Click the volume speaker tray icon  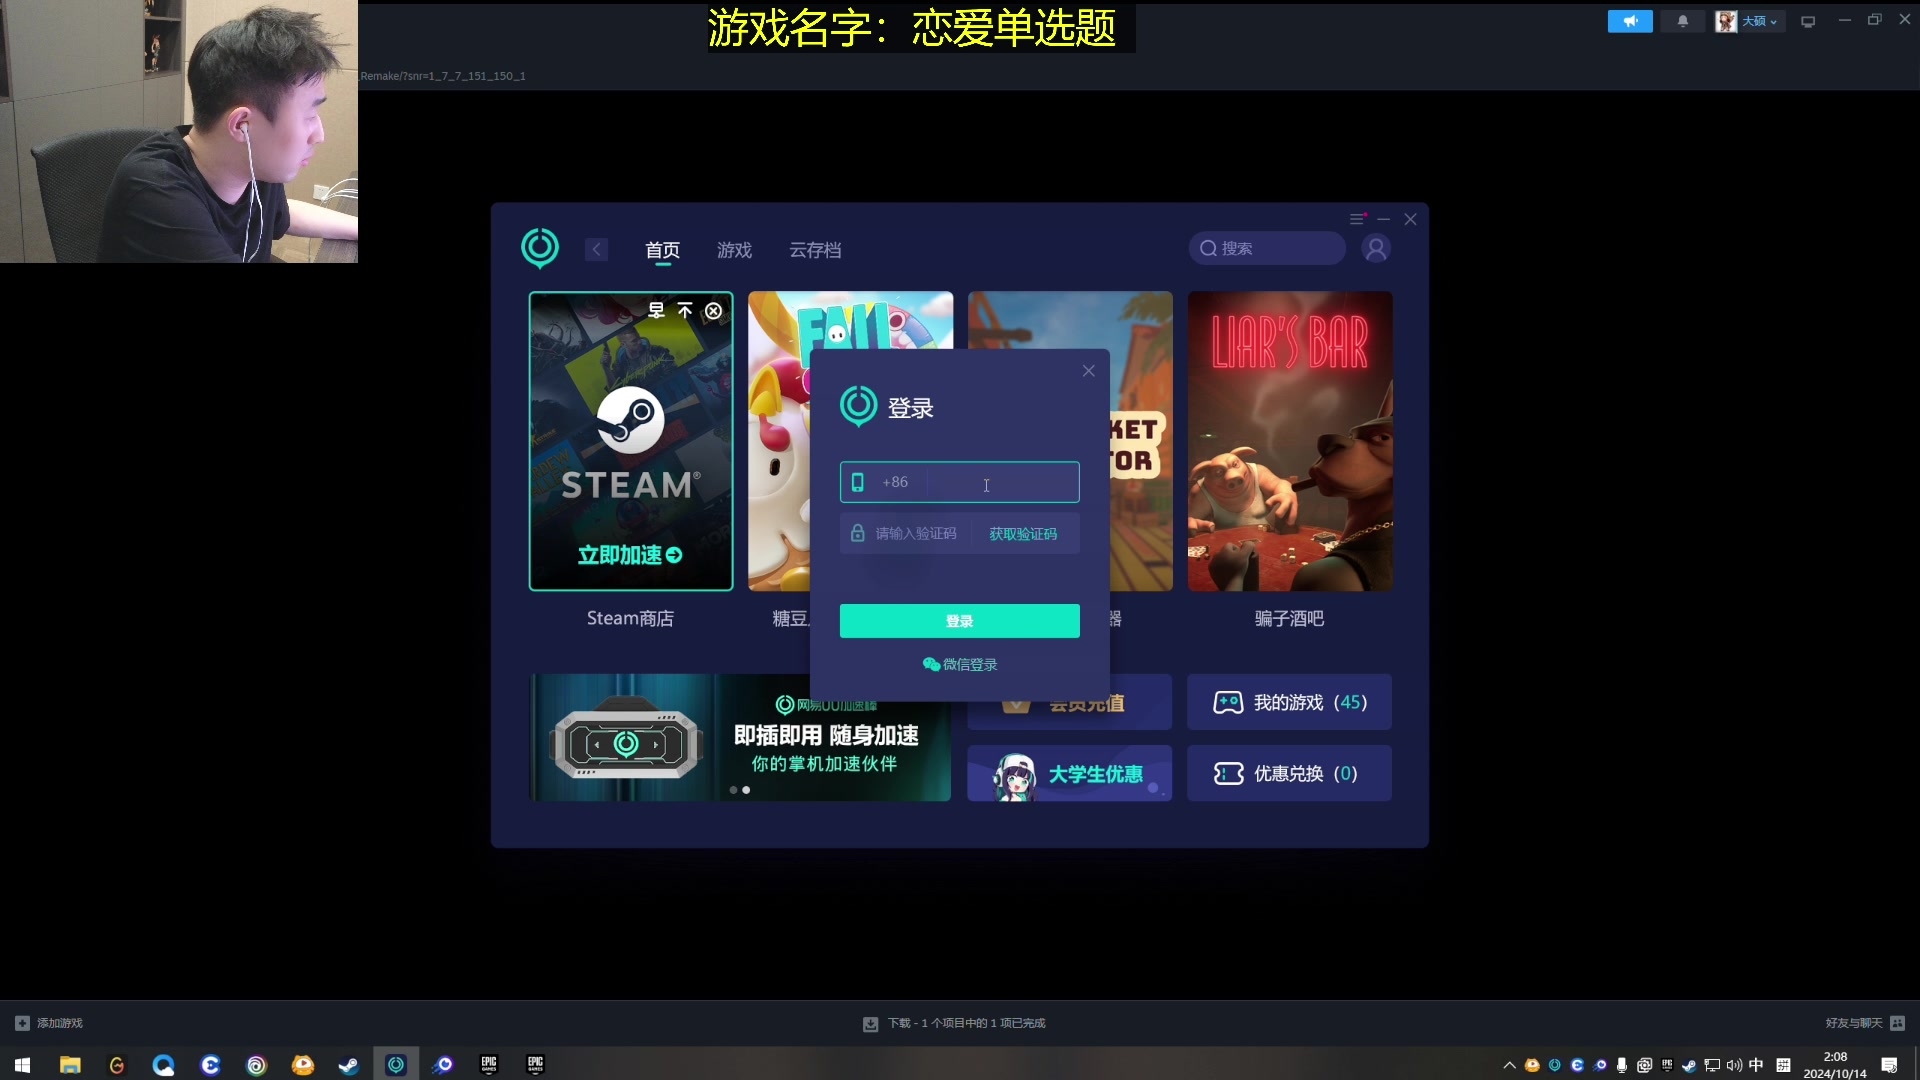1734,1065
